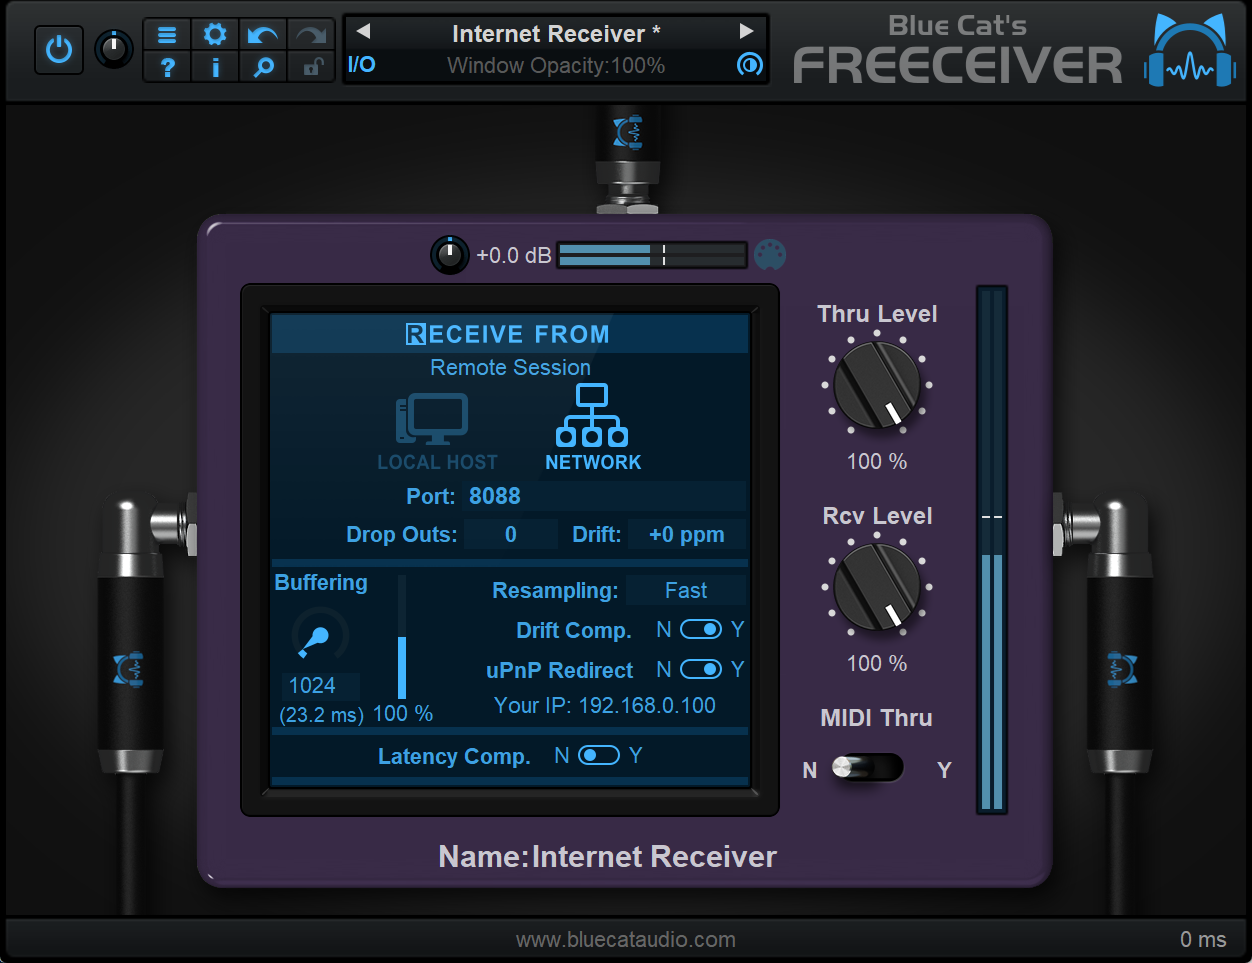Toggle the plugin power bypass button
This screenshot has width=1252, height=963.
click(58, 48)
